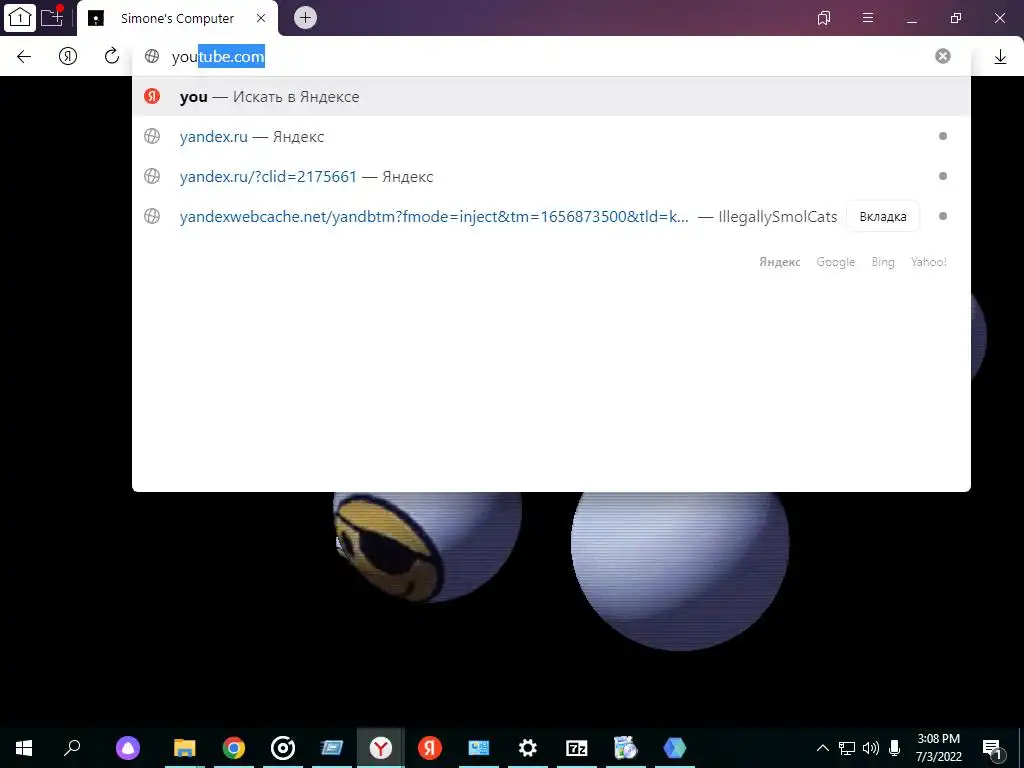1024x768 pixels.
Task: Launch Alice assistant from taskbar
Action: point(128,748)
